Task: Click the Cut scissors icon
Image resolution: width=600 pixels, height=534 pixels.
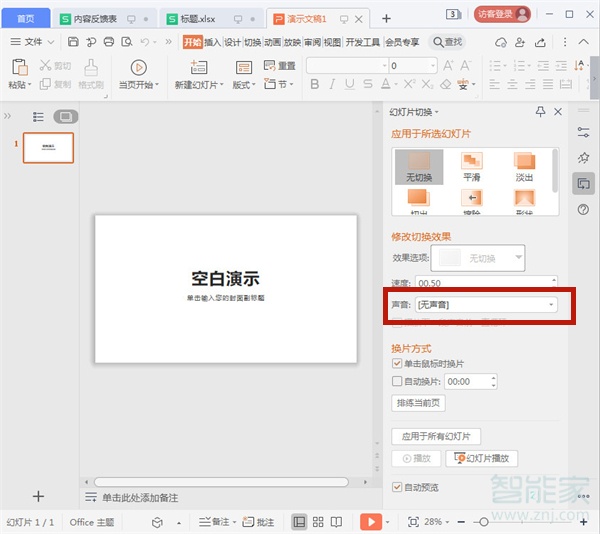Action: [x=45, y=65]
